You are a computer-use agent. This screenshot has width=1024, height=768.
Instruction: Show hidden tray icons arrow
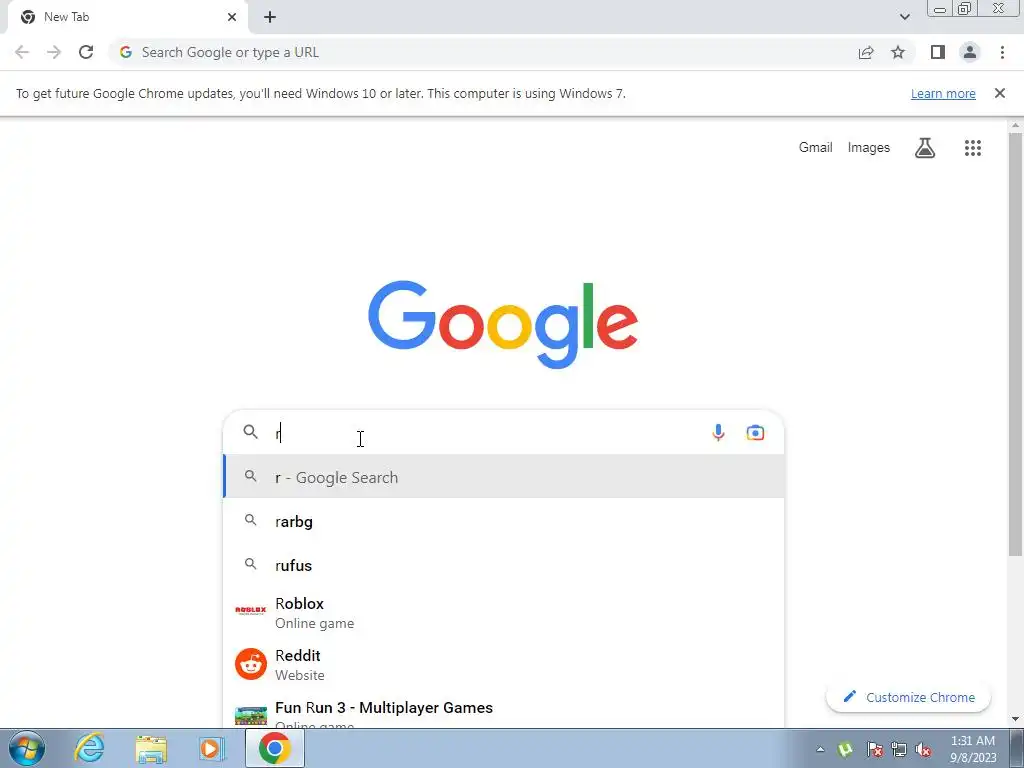tap(820, 749)
